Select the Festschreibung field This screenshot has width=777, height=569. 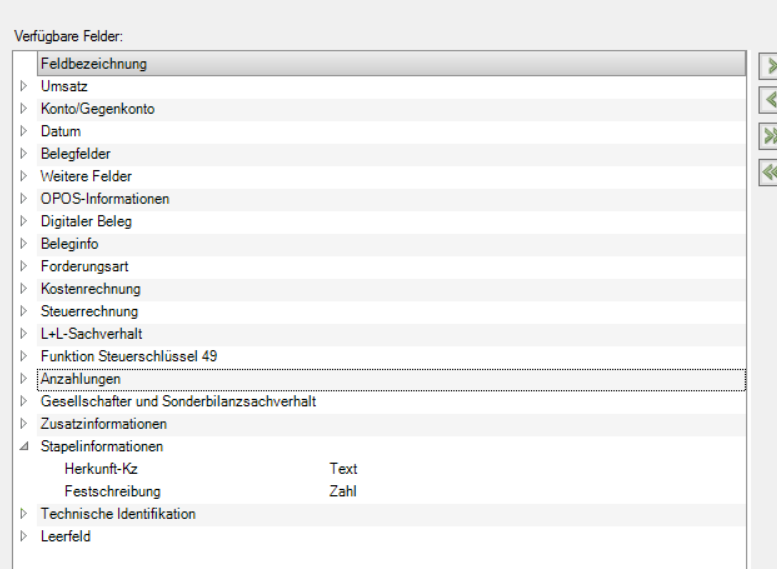(x=112, y=491)
